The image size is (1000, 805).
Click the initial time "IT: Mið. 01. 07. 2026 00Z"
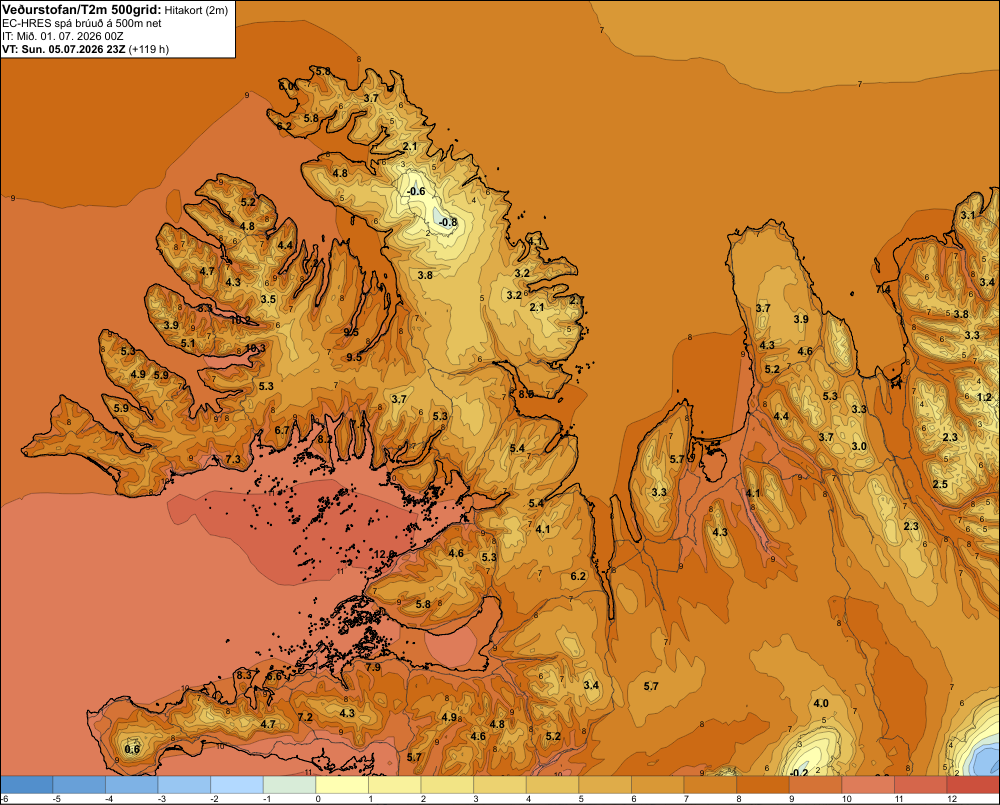click(63, 36)
